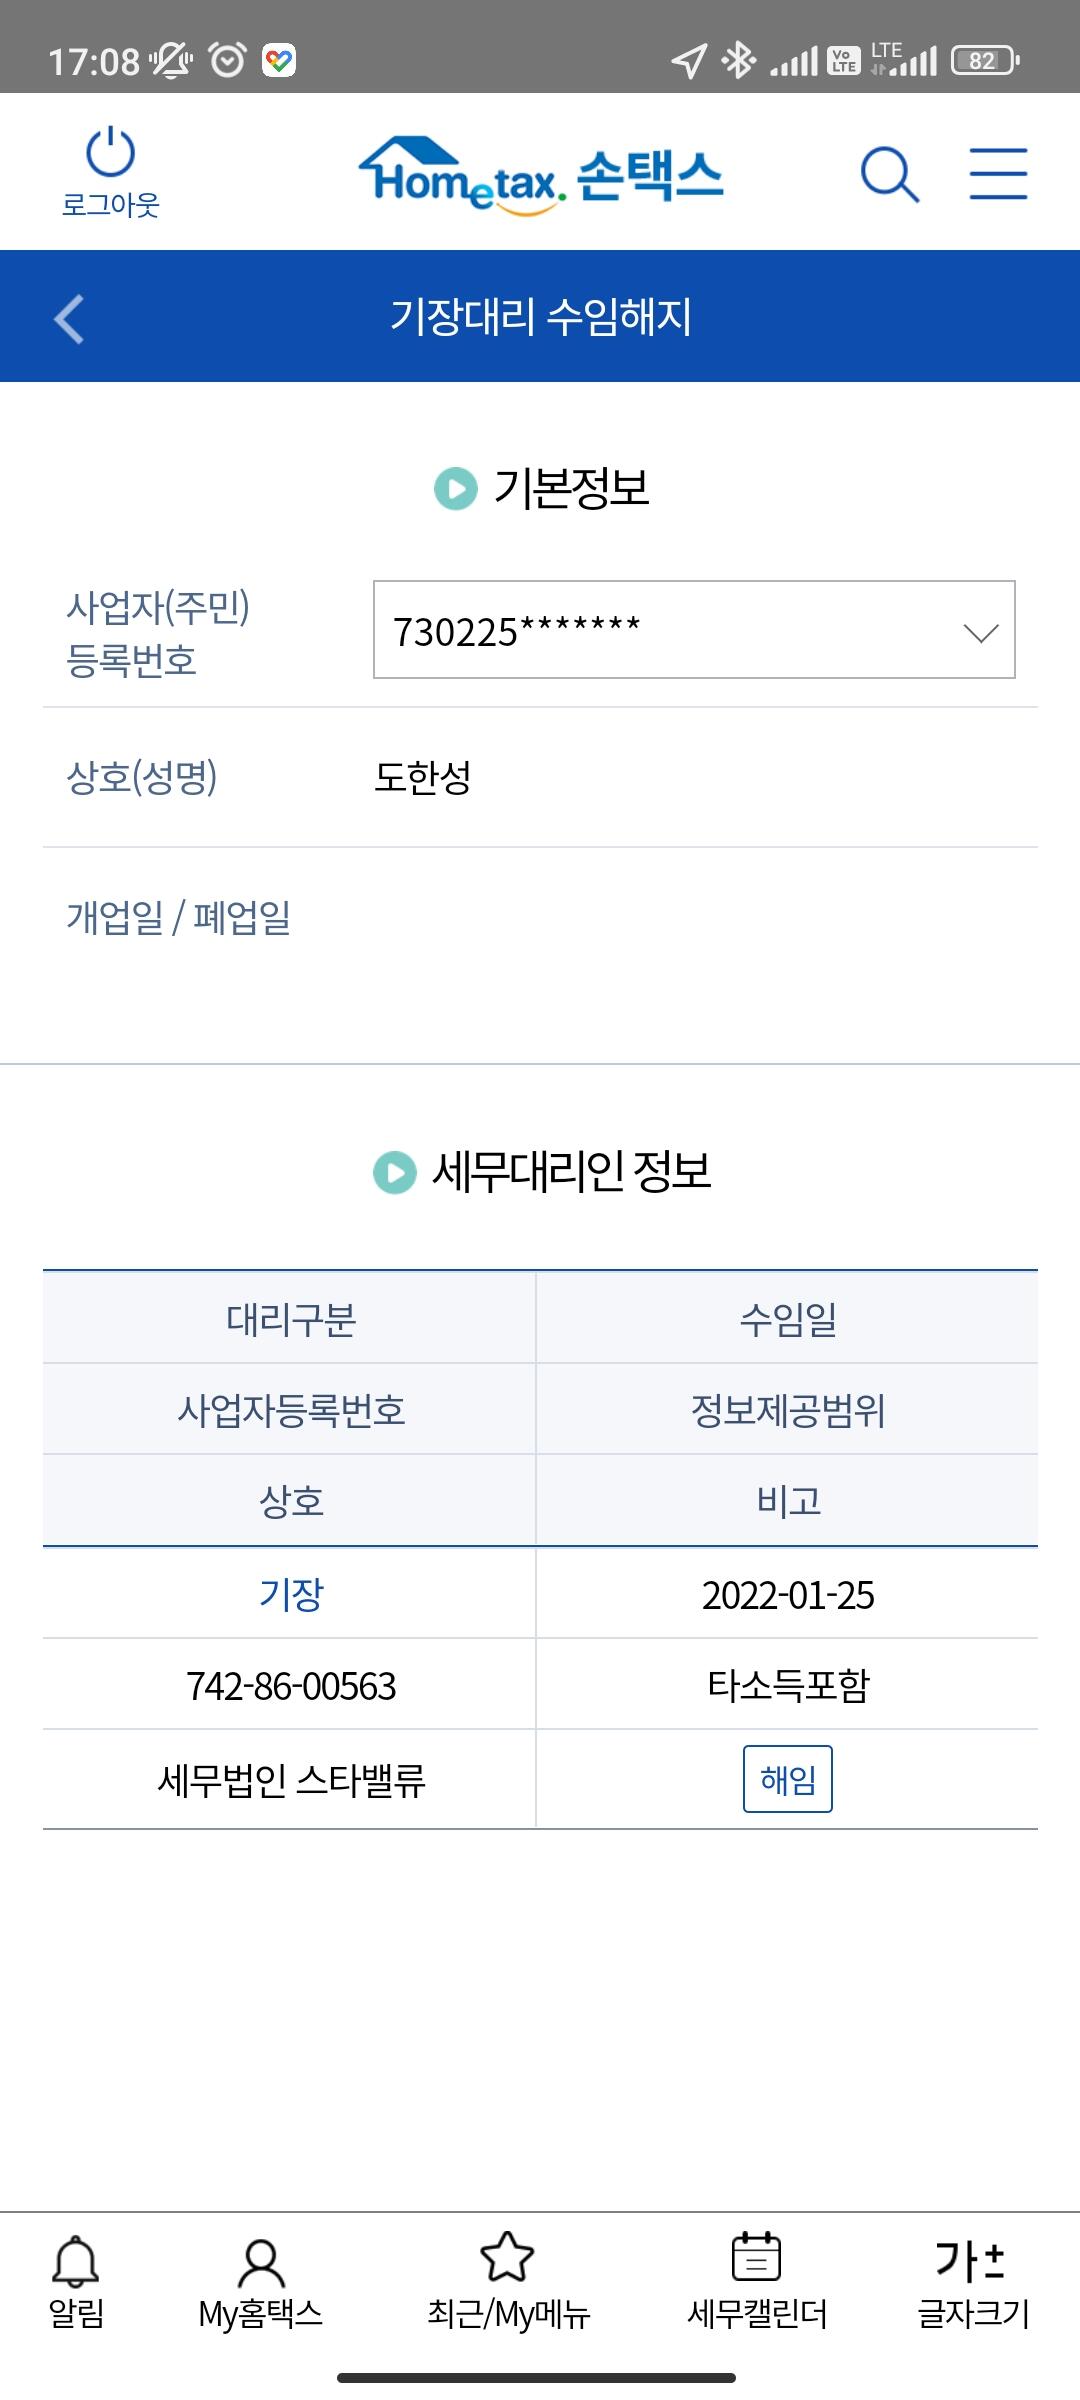Tap the 2022-01-25 appointment date cell
This screenshot has width=1080, height=2400.
(x=787, y=1595)
